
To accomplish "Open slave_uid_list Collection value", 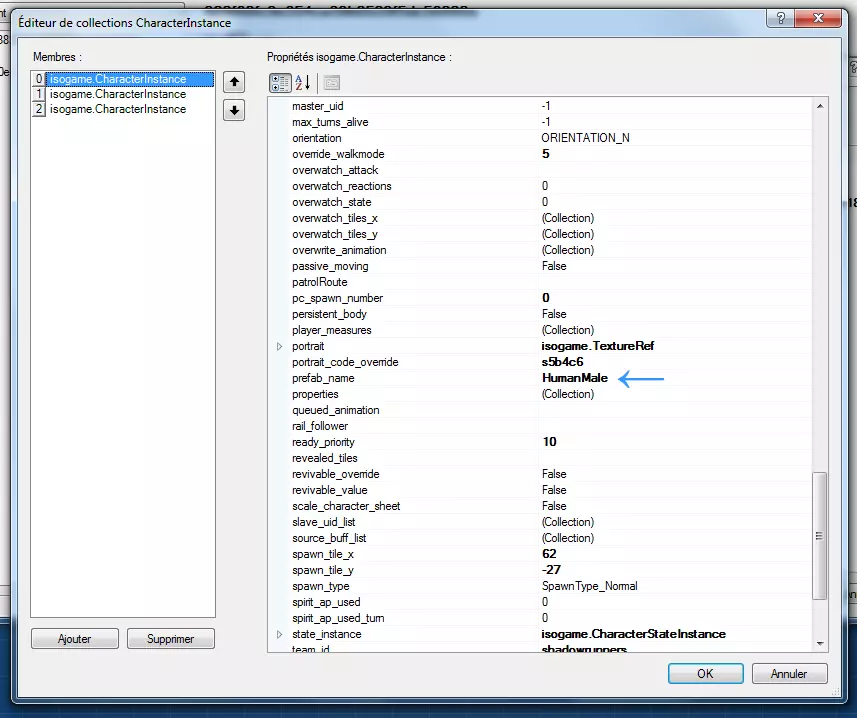I will click(x=568, y=522).
